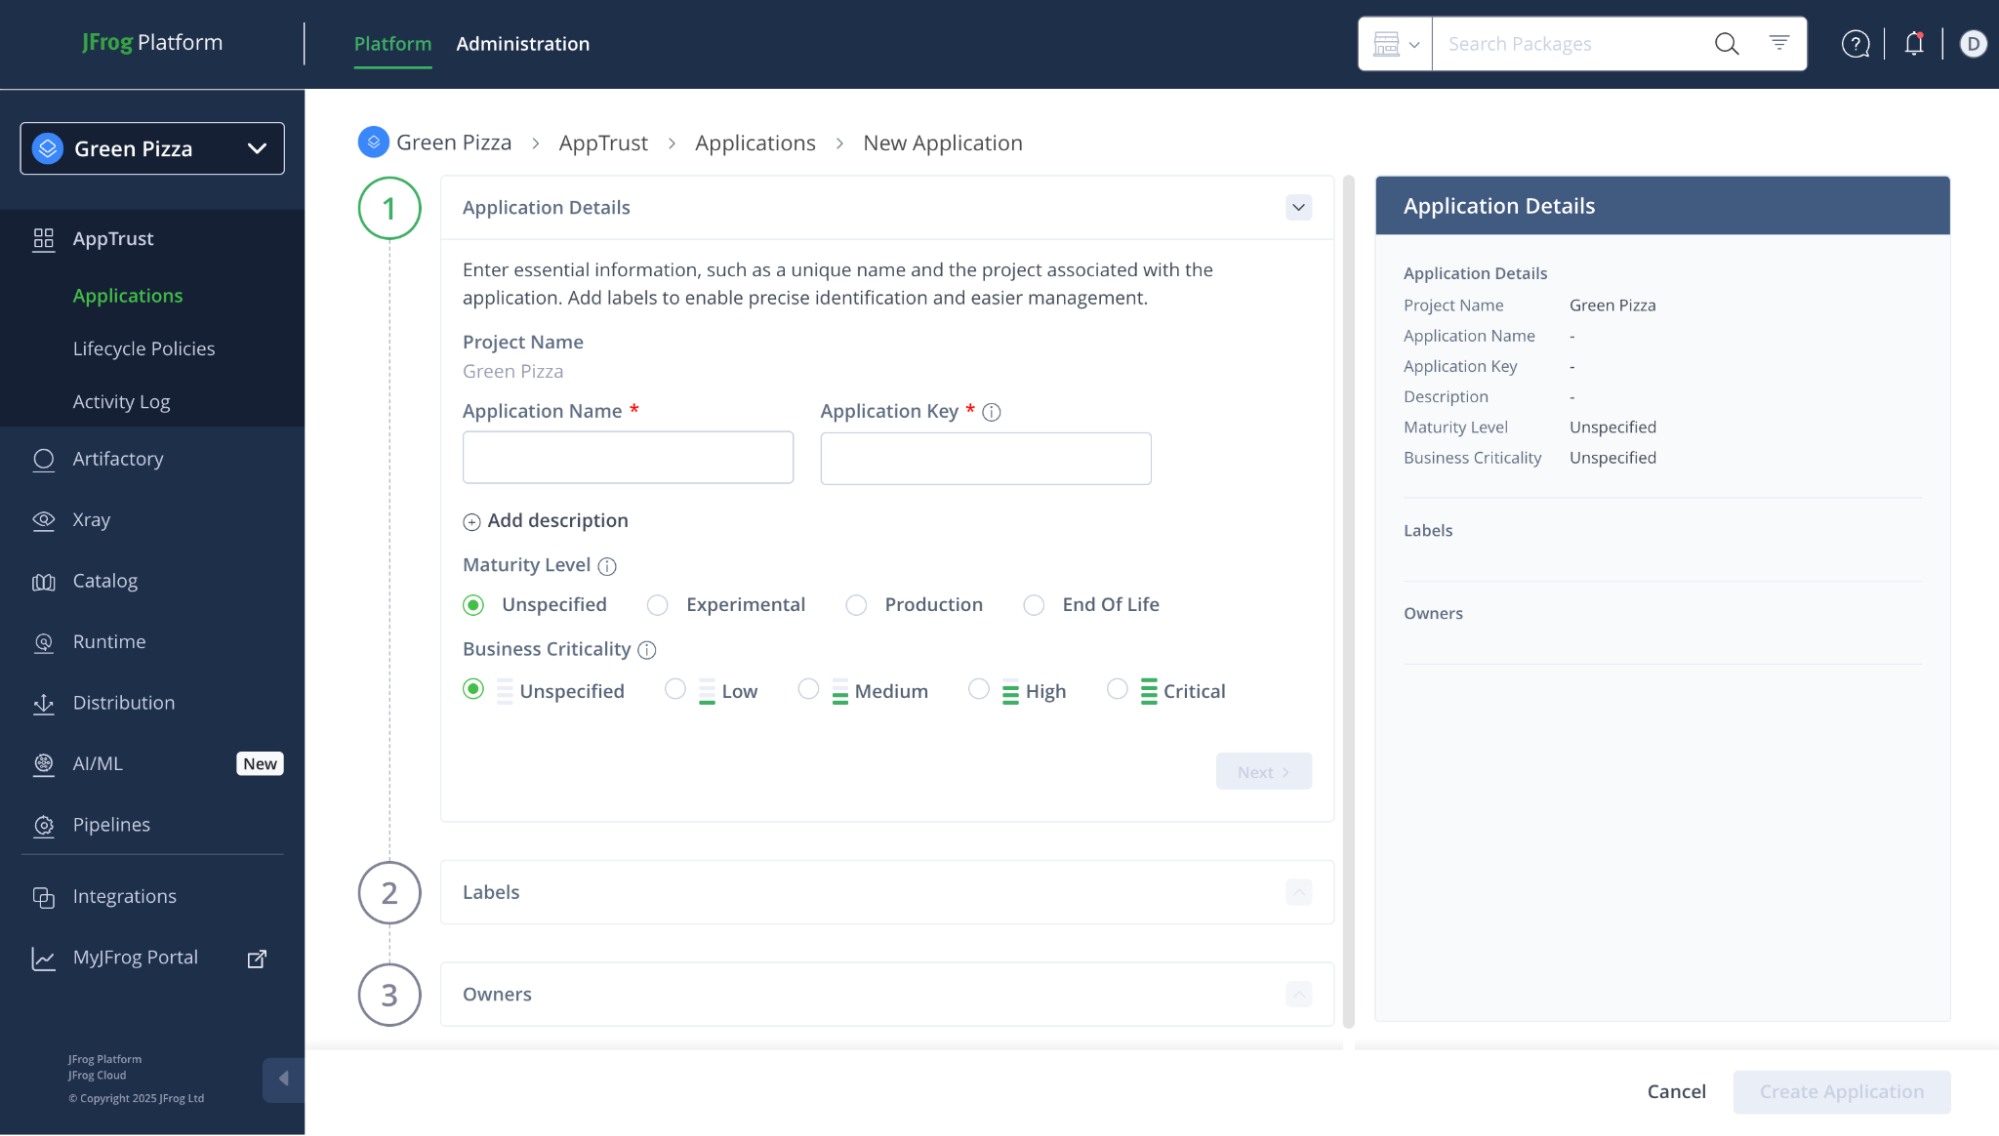Image resolution: width=1999 pixels, height=1136 pixels.
Task: Collapse the sidebar with arrow icon
Action: coord(283,1079)
